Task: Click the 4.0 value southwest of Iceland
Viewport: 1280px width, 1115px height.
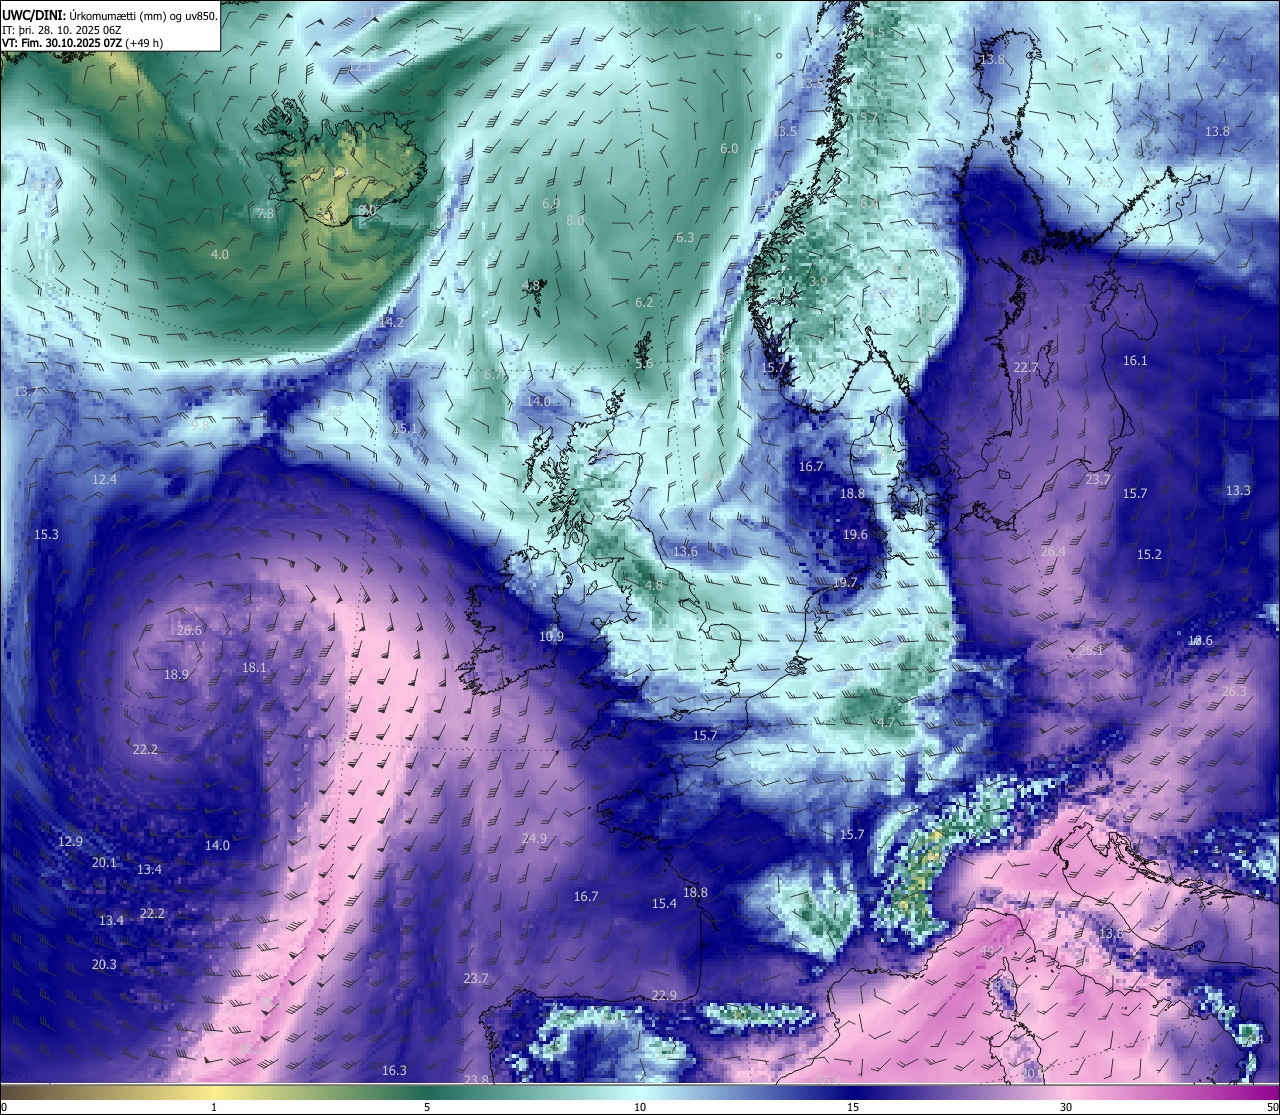Action: [x=220, y=255]
